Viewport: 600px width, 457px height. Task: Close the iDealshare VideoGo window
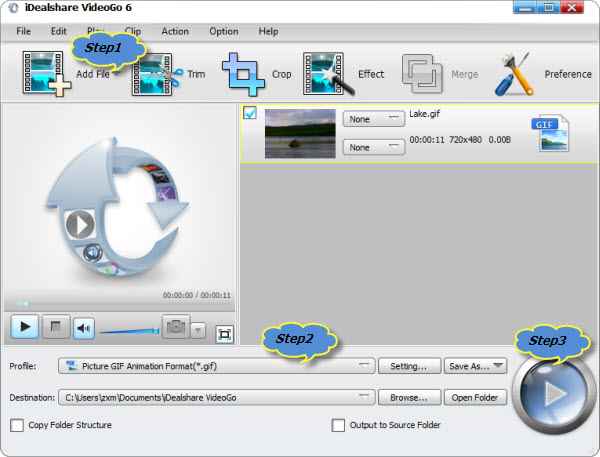click(x=572, y=8)
